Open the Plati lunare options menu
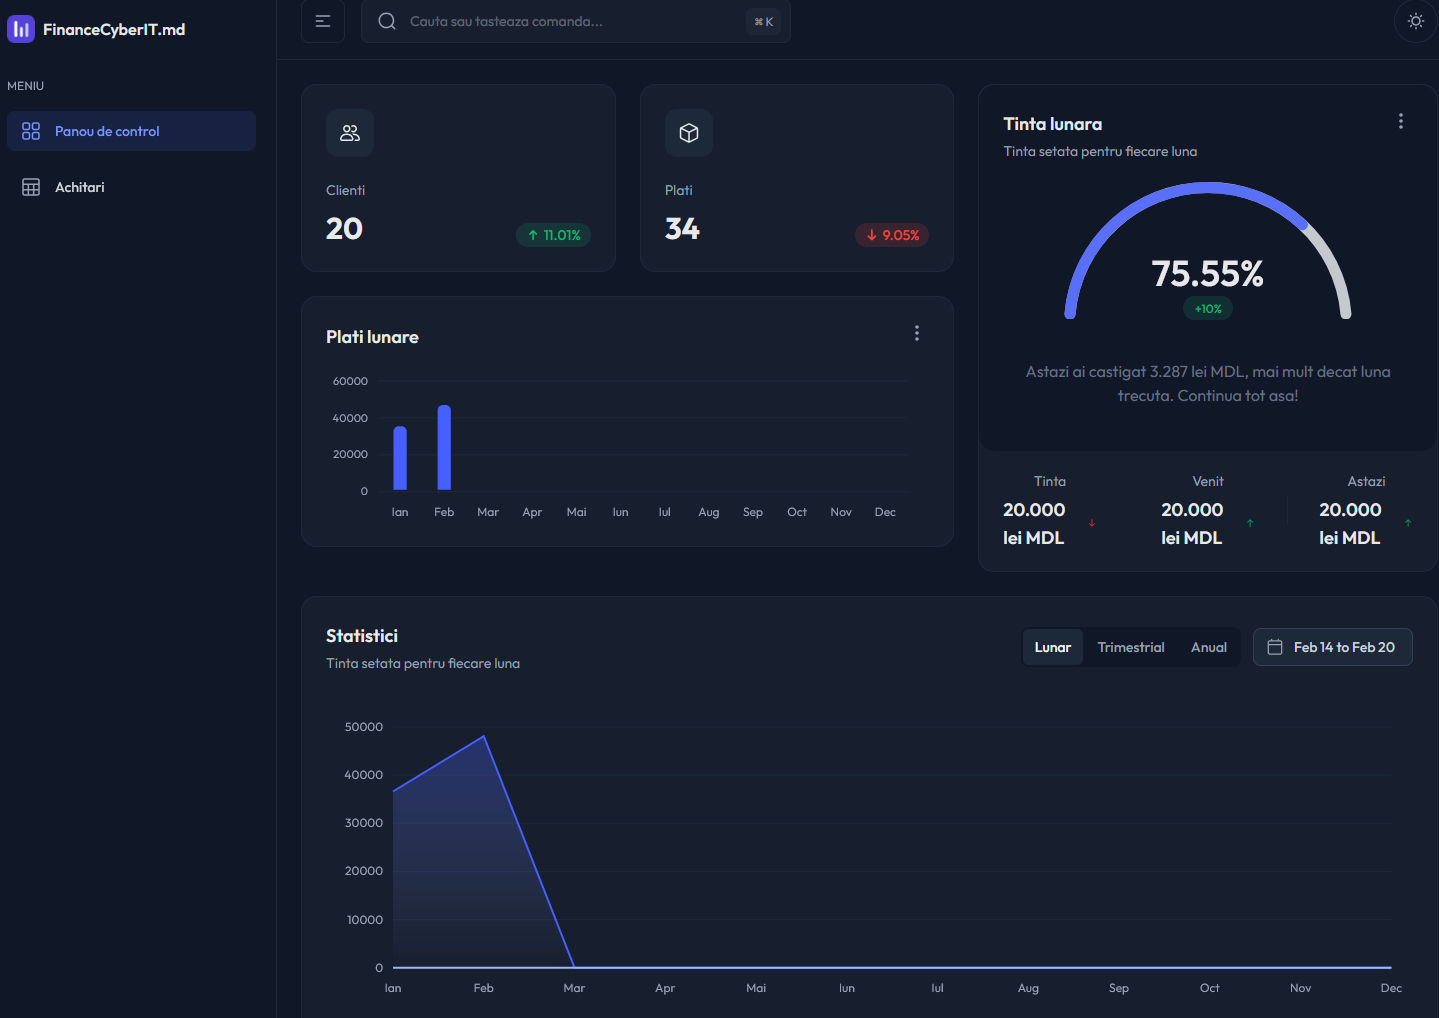Viewport: 1439px width, 1018px height. tap(916, 332)
